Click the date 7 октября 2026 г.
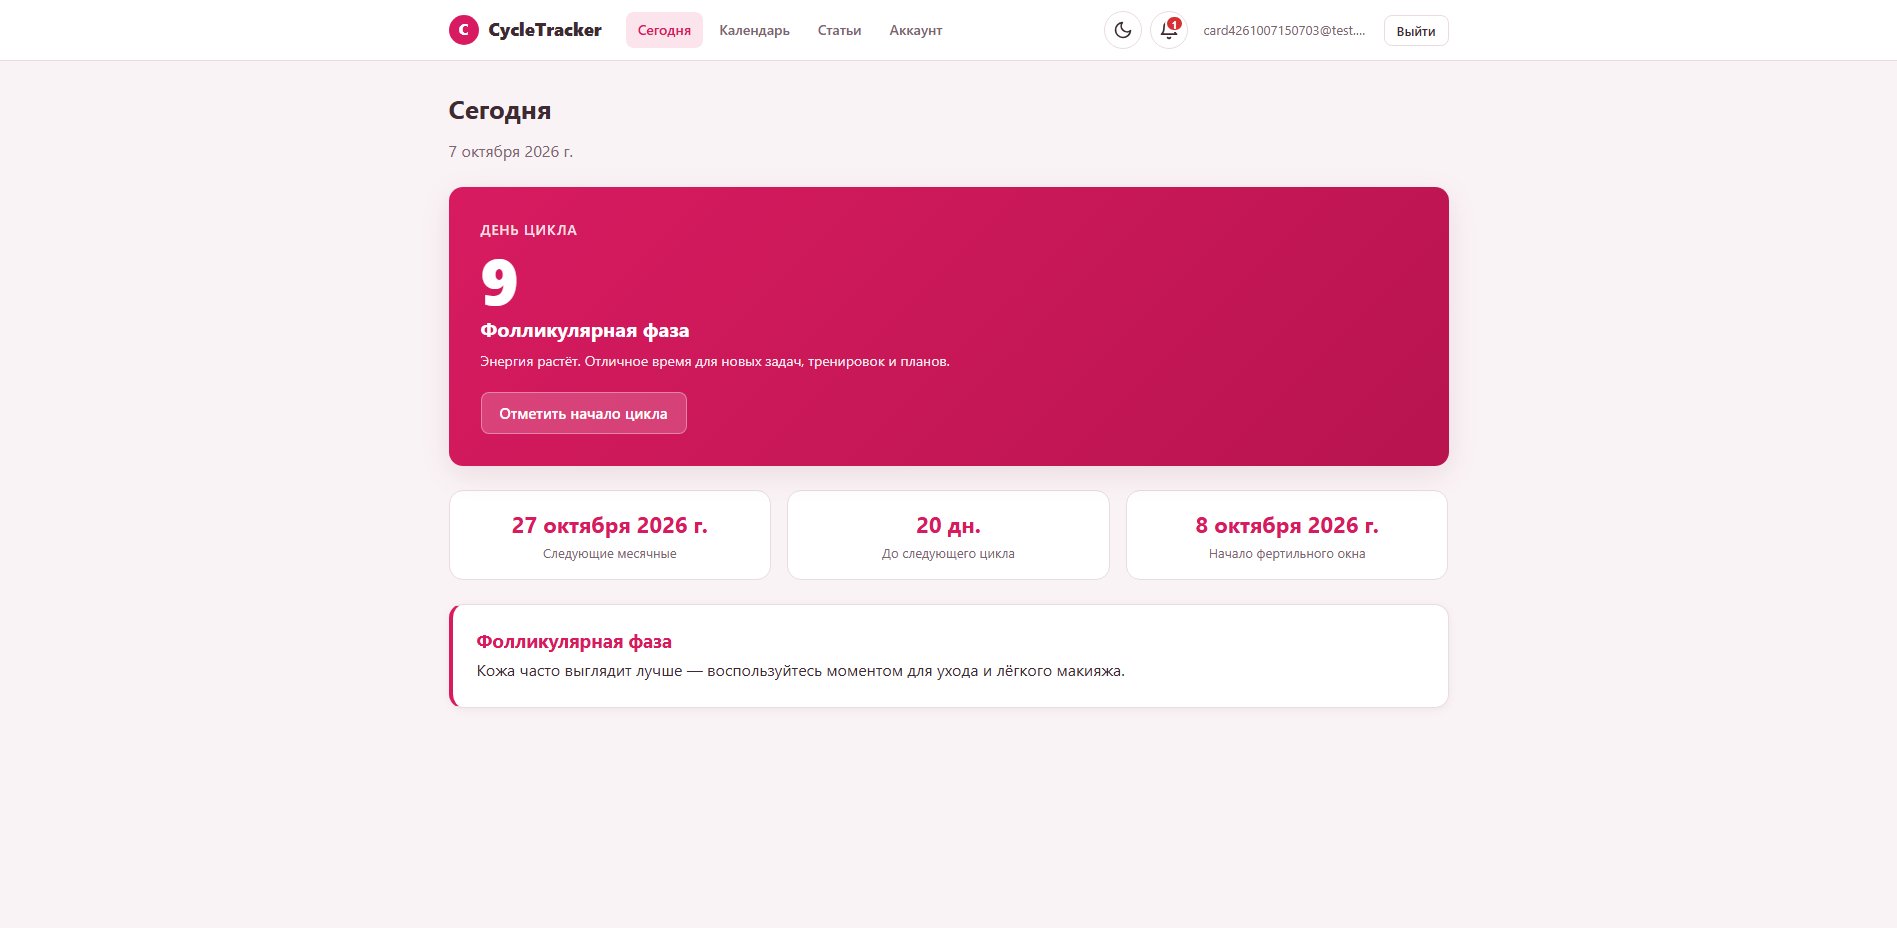Image resolution: width=1897 pixels, height=928 pixels. pyautogui.click(x=511, y=152)
